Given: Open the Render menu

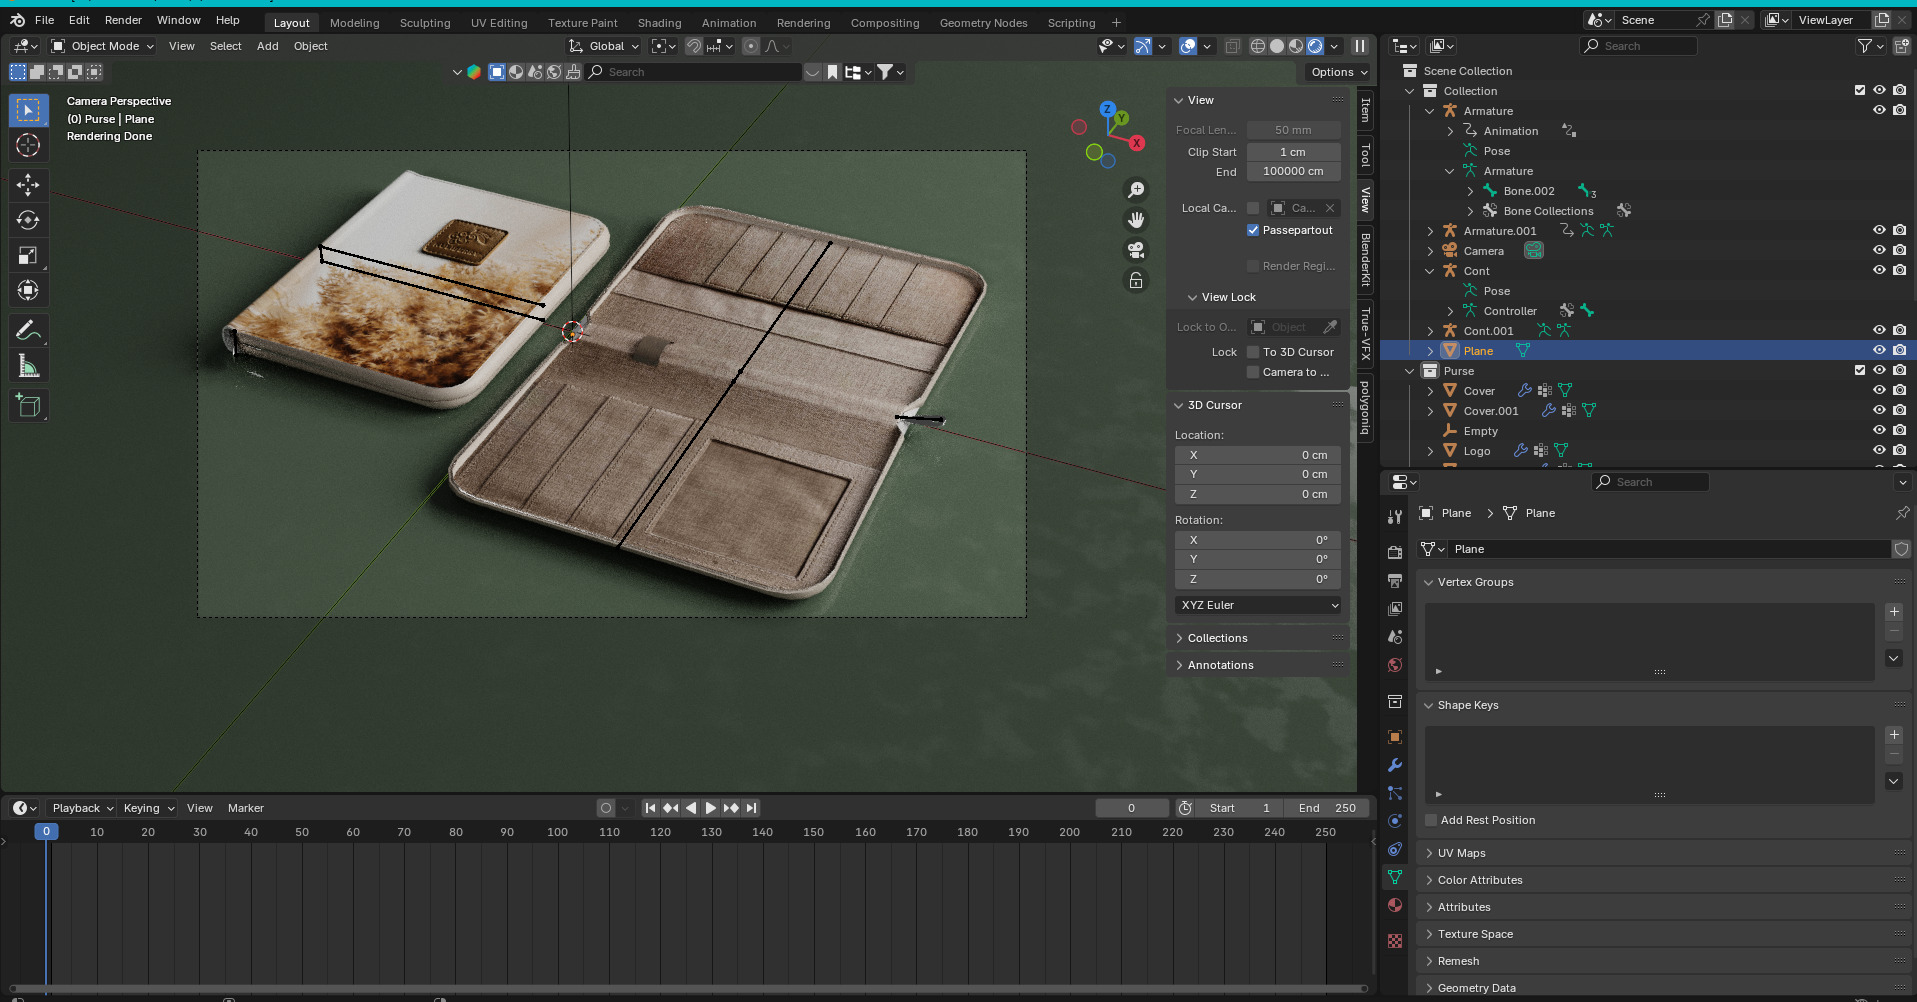Looking at the screenshot, I should (123, 20).
